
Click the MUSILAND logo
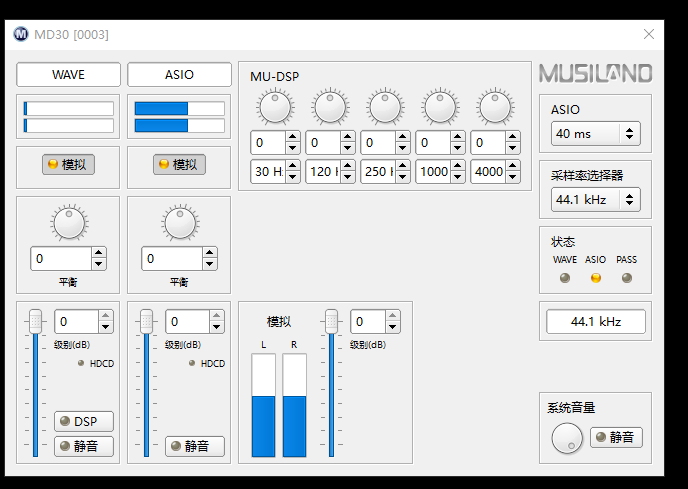(x=595, y=74)
